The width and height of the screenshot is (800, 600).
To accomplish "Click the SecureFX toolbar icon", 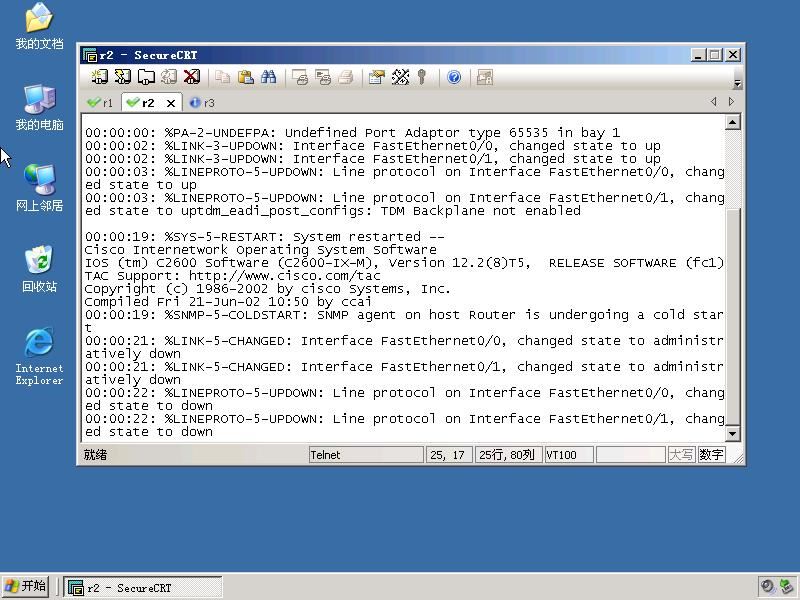I will (x=484, y=77).
